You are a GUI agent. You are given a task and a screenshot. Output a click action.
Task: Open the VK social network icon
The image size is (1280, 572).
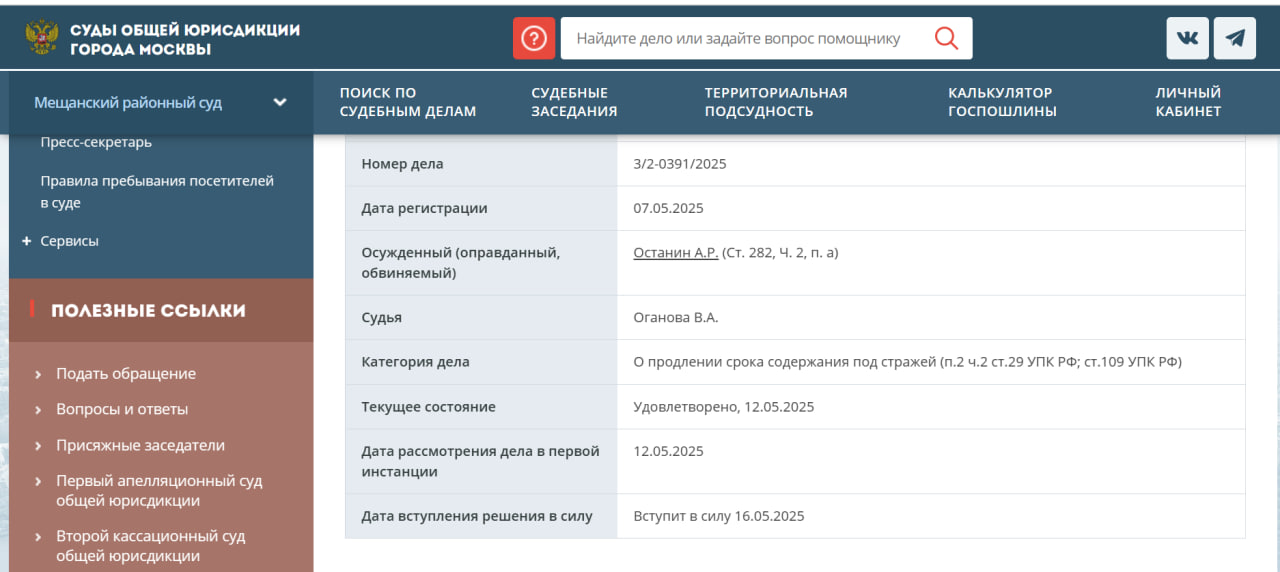[1187, 39]
